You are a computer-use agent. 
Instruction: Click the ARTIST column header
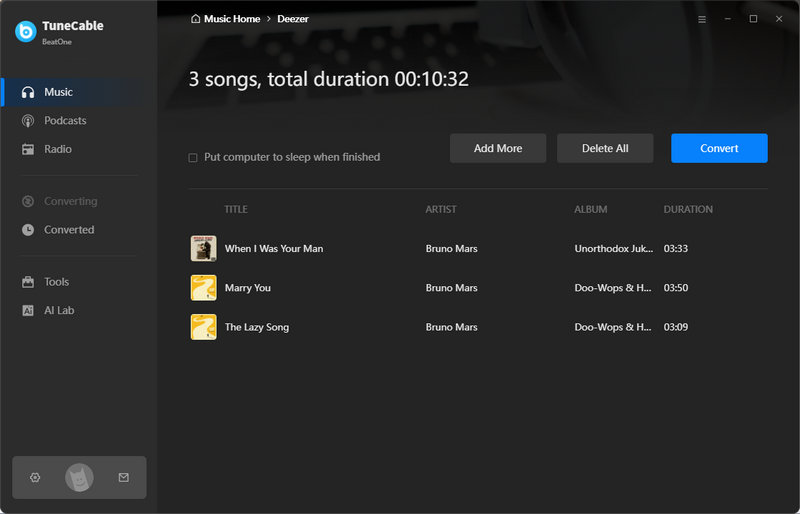point(441,209)
